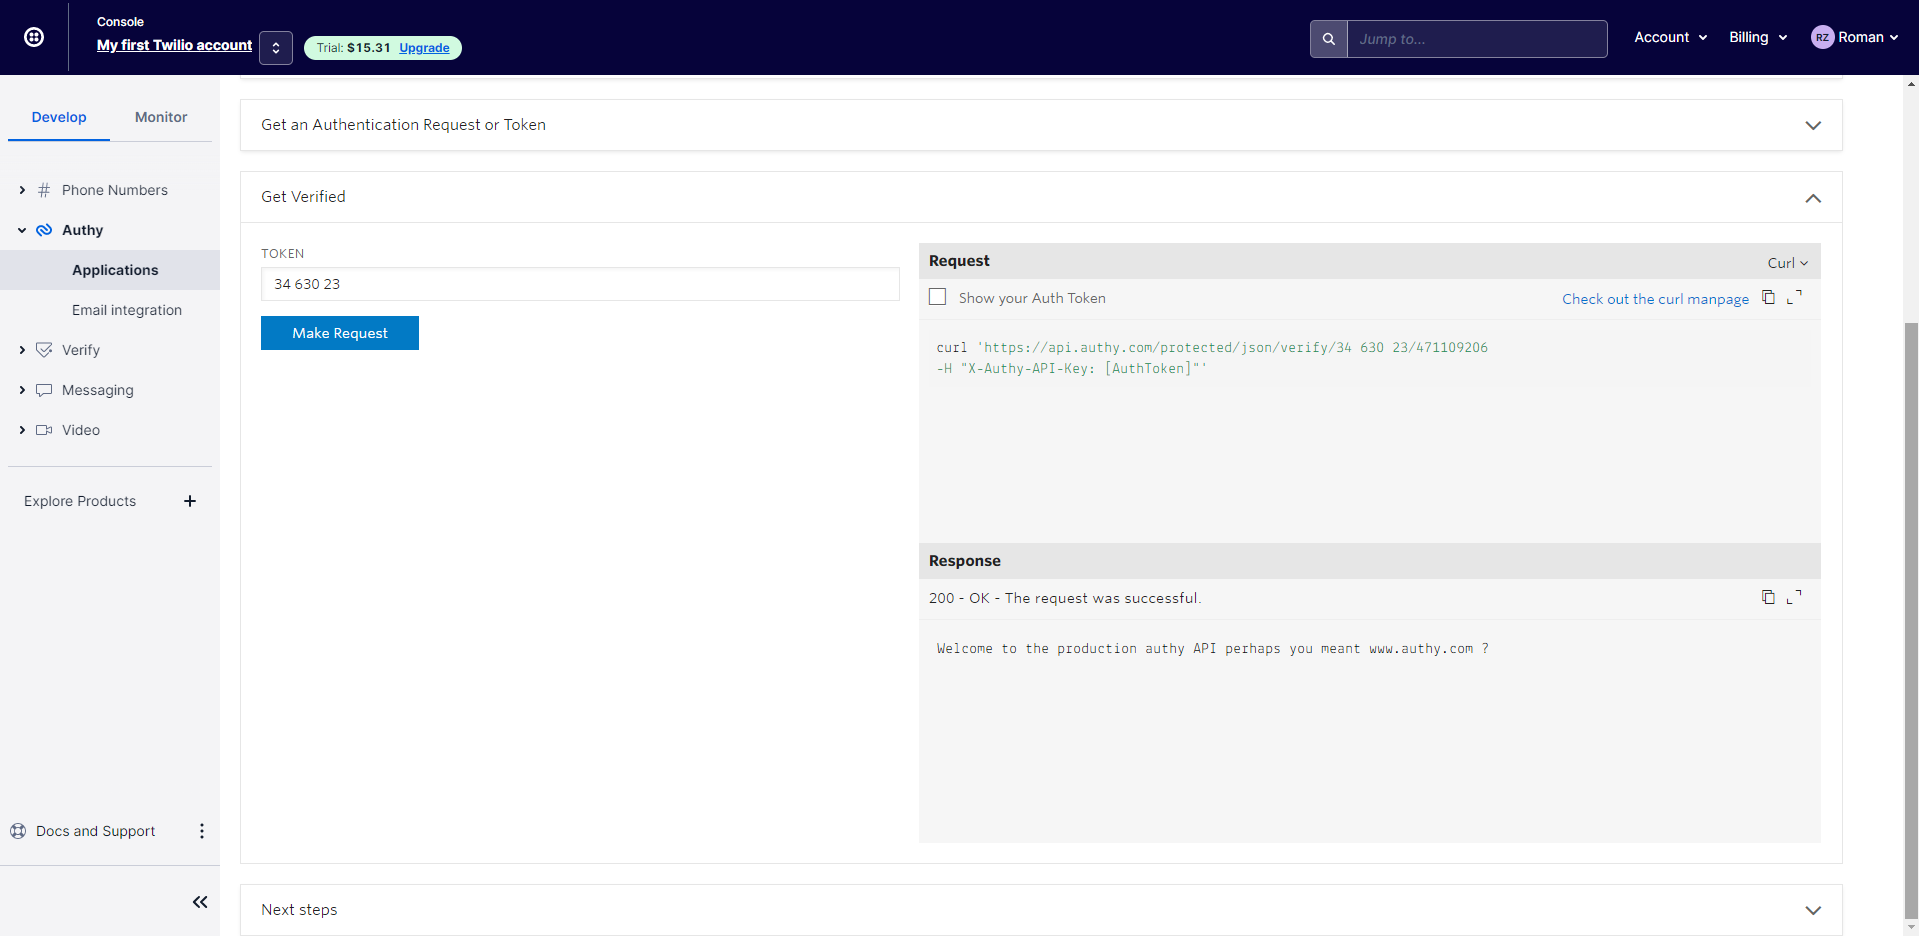This screenshot has height=936, width=1919.
Task: Switch to the Monitor tab
Action: (x=161, y=117)
